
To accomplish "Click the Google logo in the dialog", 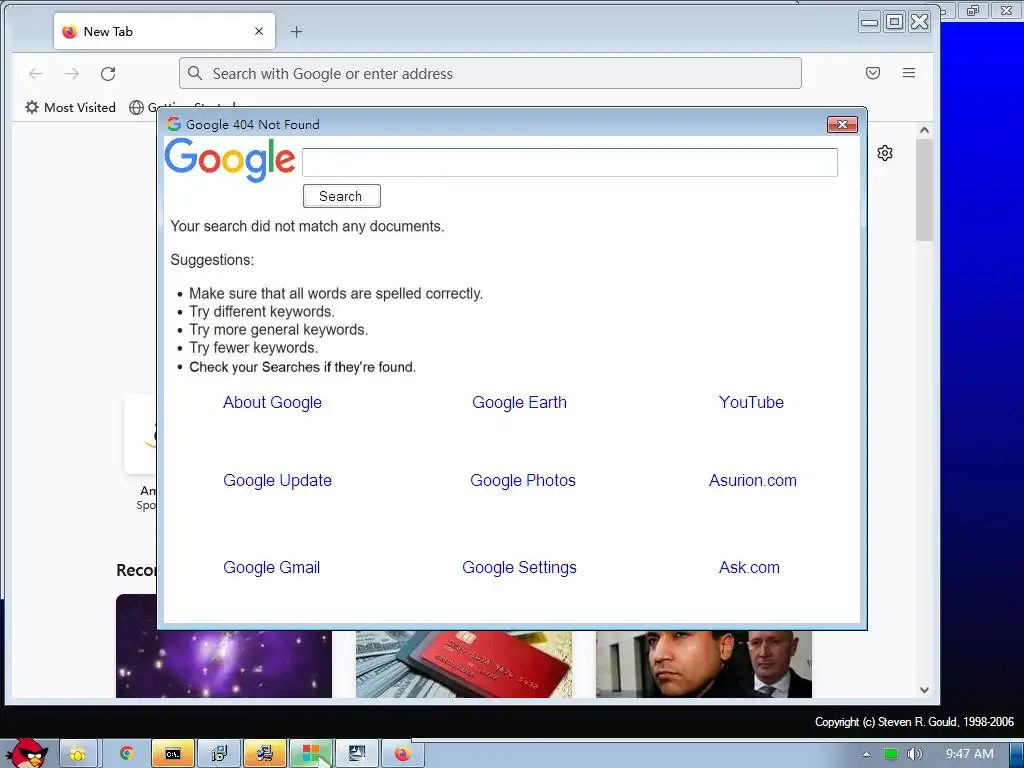I will coord(230,159).
